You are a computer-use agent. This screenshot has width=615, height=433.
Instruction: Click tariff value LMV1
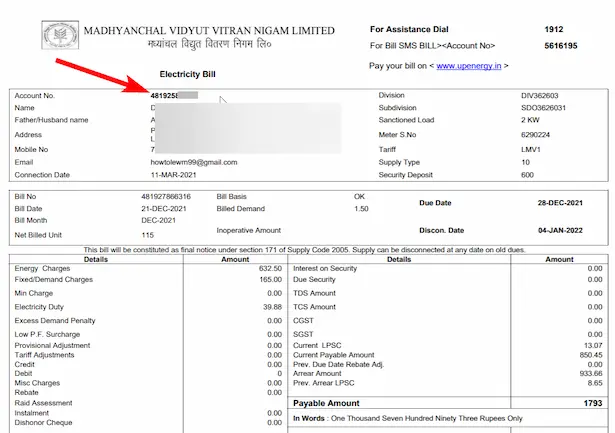click(x=531, y=149)
